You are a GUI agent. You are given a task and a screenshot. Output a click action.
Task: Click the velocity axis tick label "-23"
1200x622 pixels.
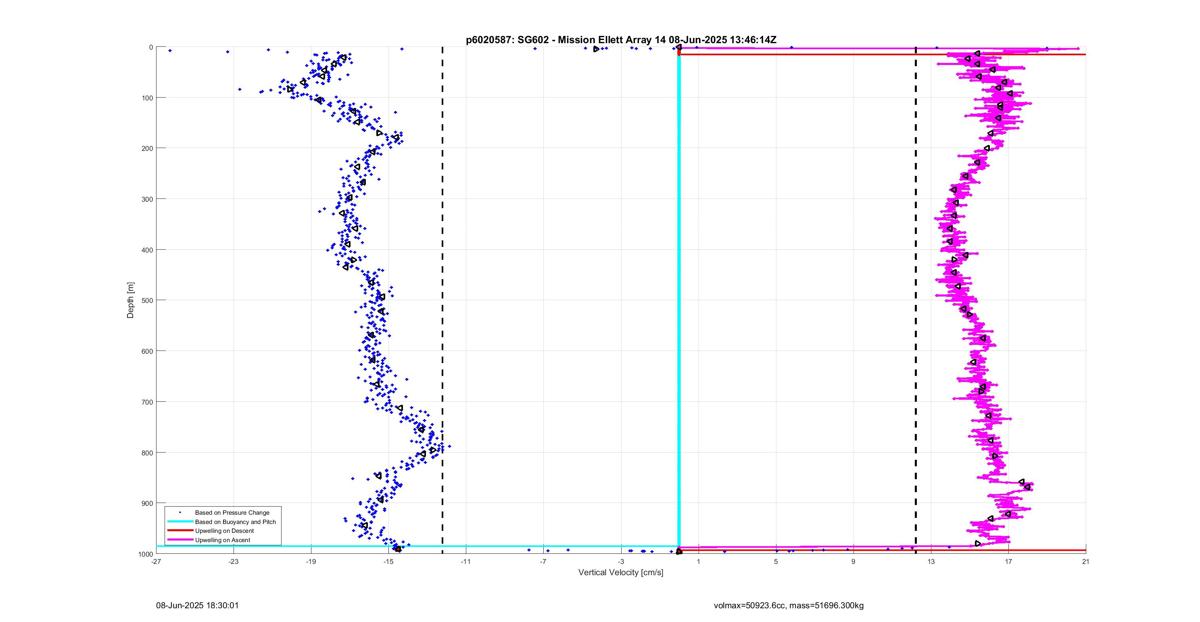(x=233, y=562)
